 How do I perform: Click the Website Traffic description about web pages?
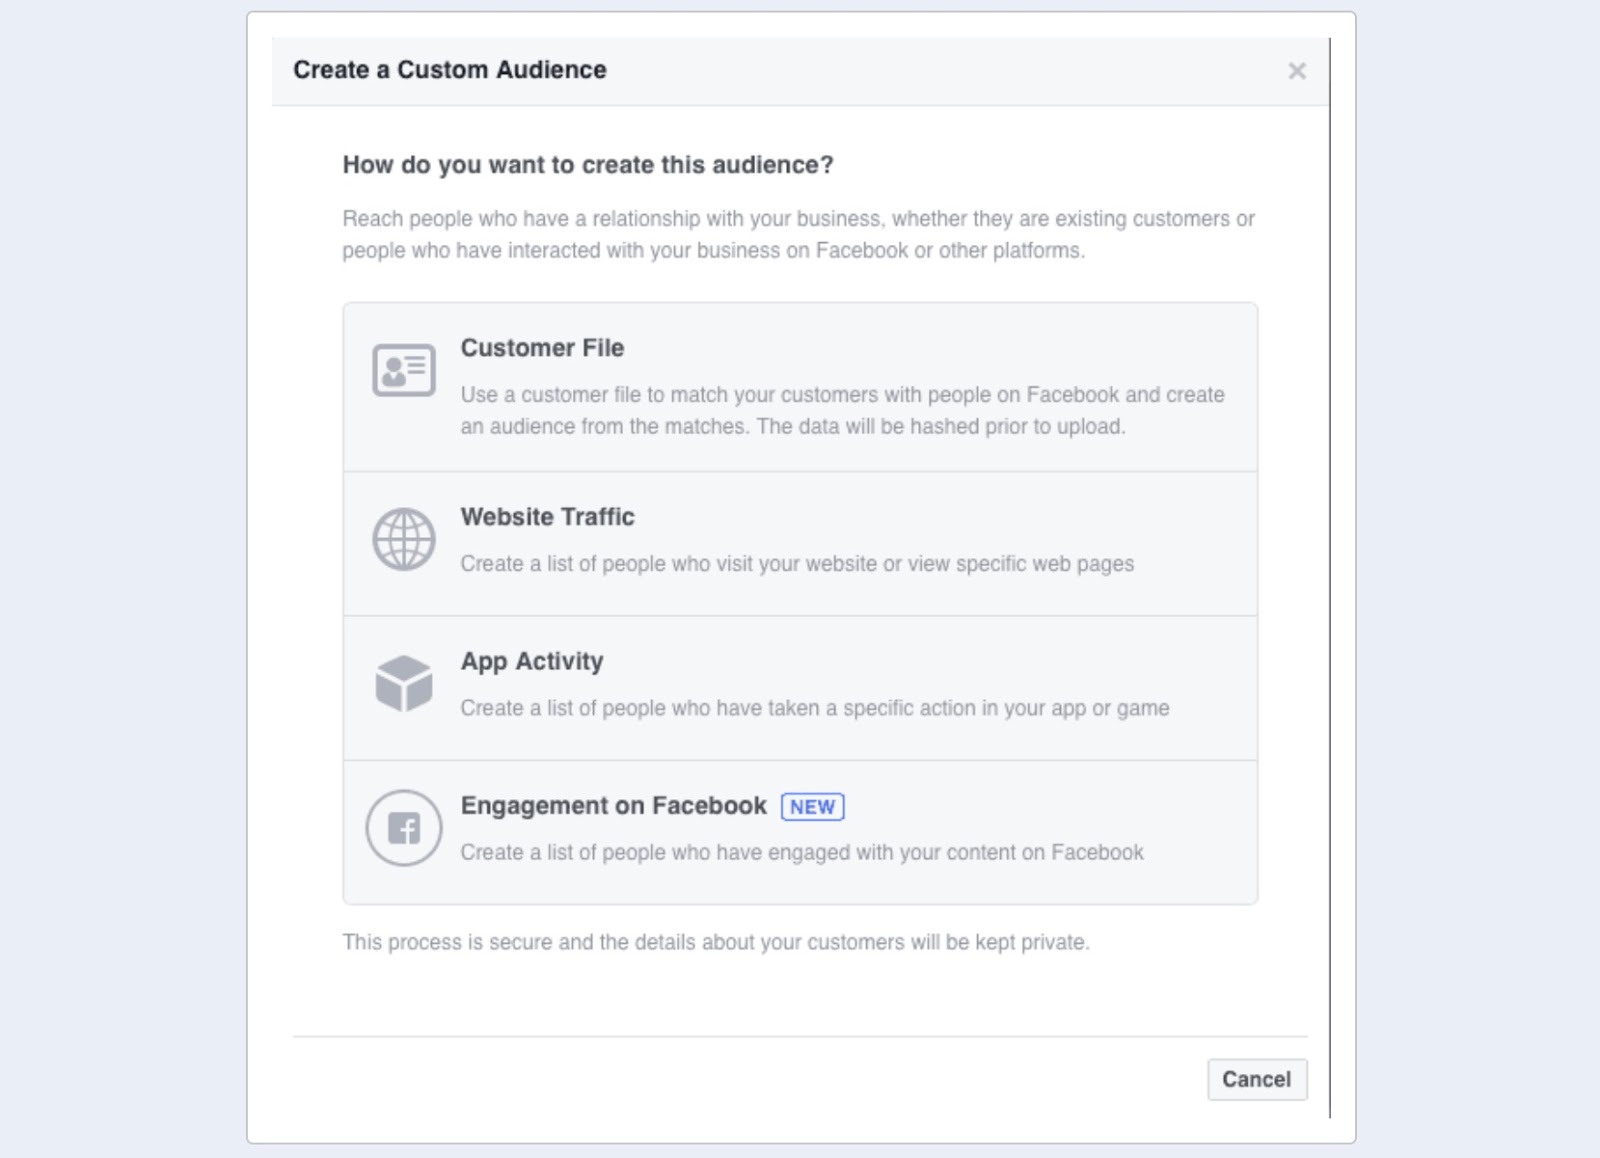click(796, 564)
